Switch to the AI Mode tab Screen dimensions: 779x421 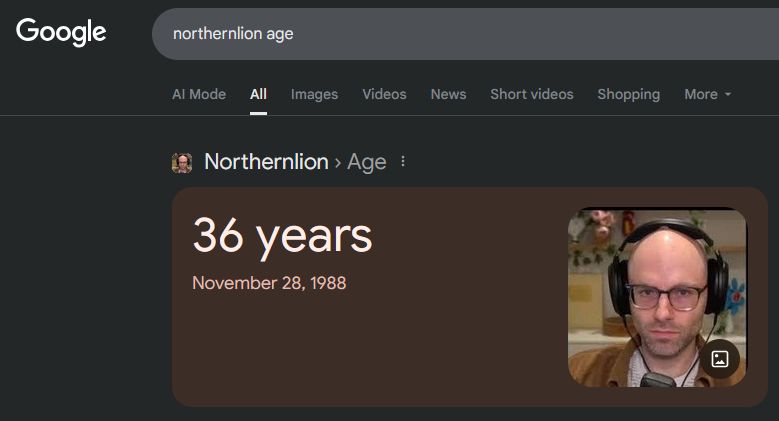tap(199, 94)
